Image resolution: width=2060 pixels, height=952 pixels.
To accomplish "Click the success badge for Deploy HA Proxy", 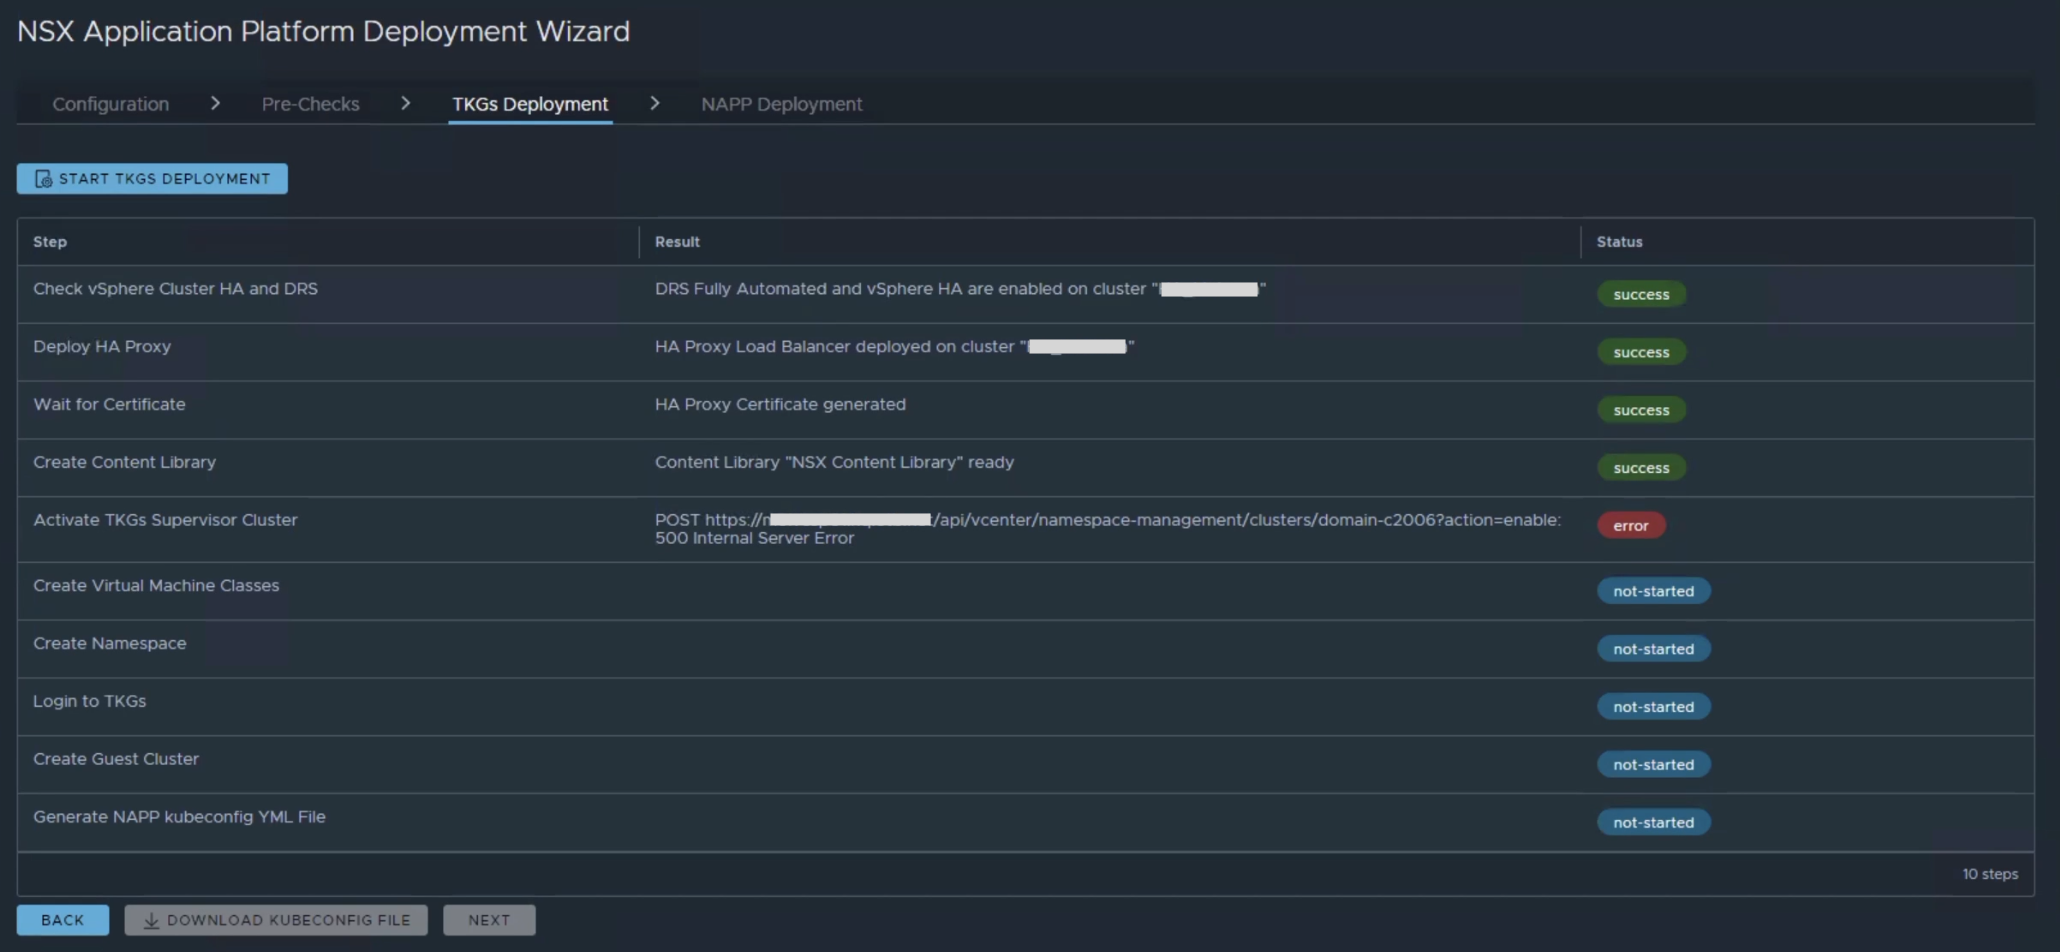I will pyautogui.click(x=1641, y=353).
